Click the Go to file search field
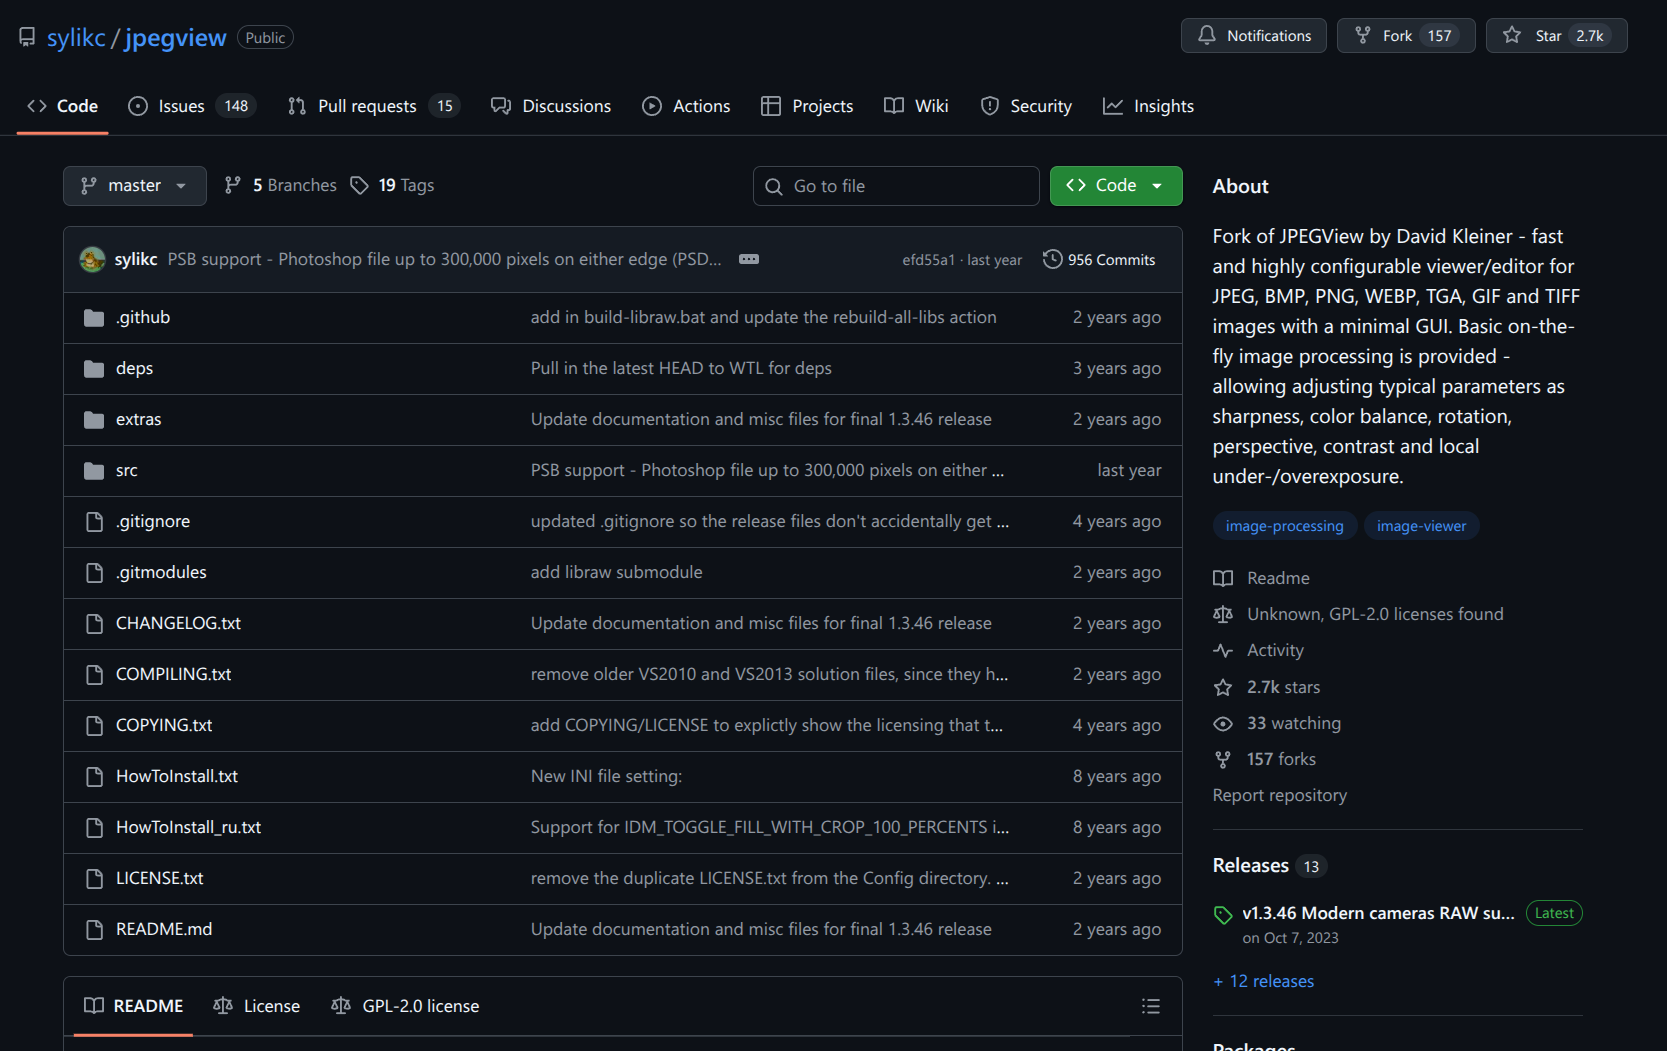This screenshot has width=1667, height=1051. tap(896, 186)
